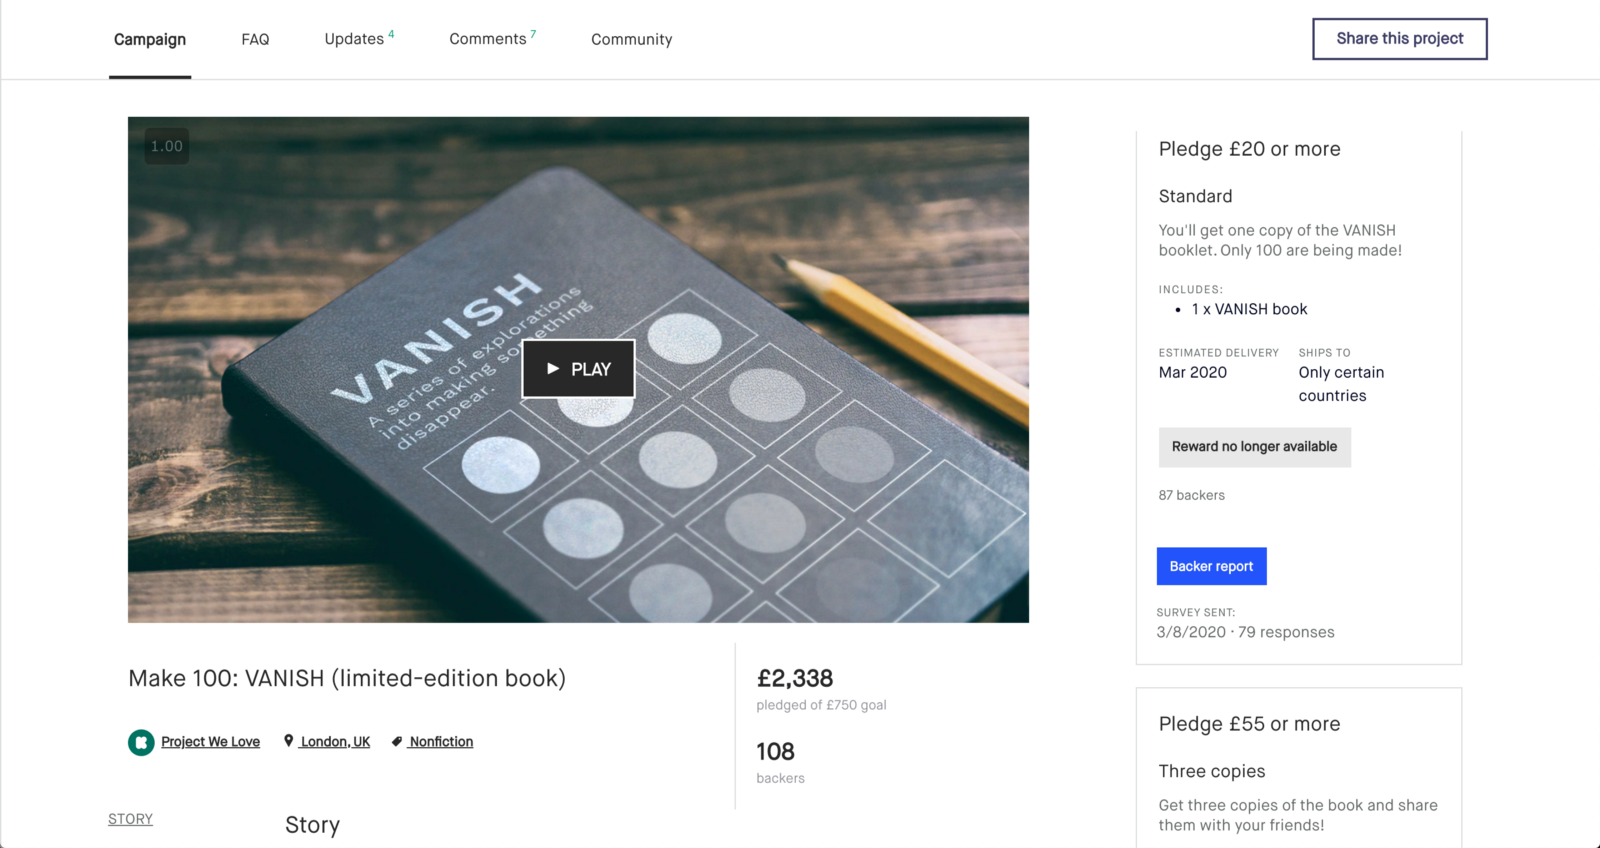1600x848 pixels.
Task: Click the Reward no longer available button
Action: coord(1254,447)
